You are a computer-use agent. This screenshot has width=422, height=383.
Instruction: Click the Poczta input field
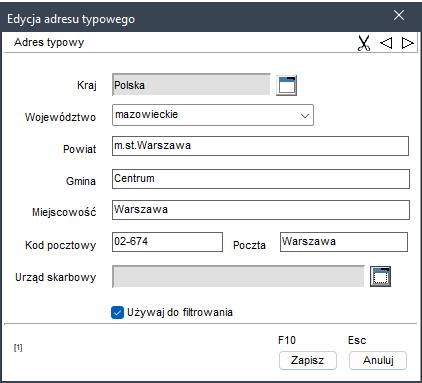(x=344, y=242)
